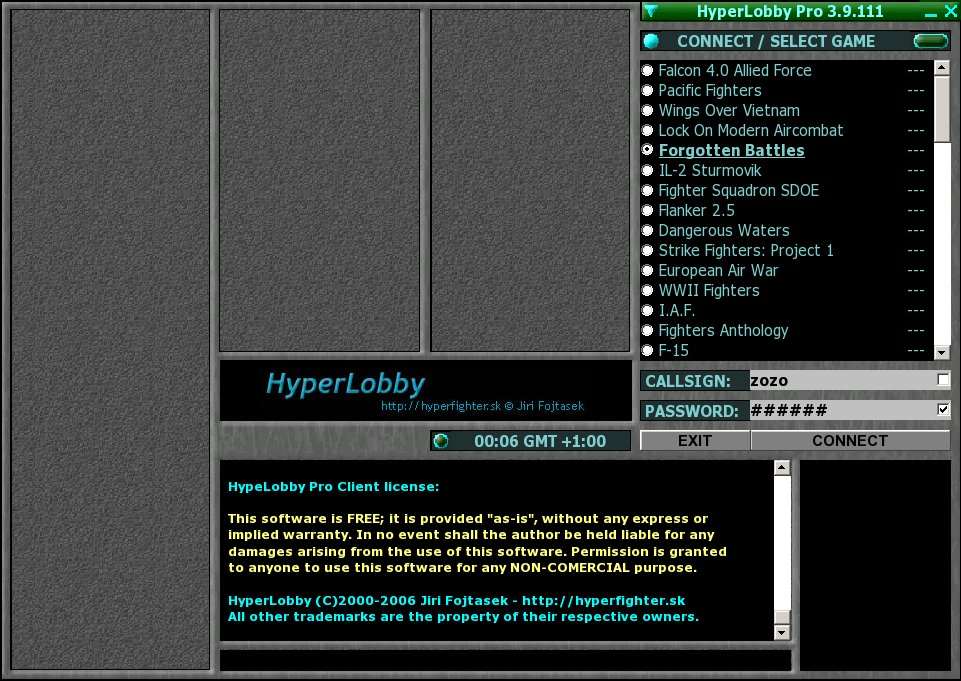Click the round indicator beside CONNECT / SELECT GAME
Image resolution: width=961 pixels, height=681 pixels.
coord(651,41)
